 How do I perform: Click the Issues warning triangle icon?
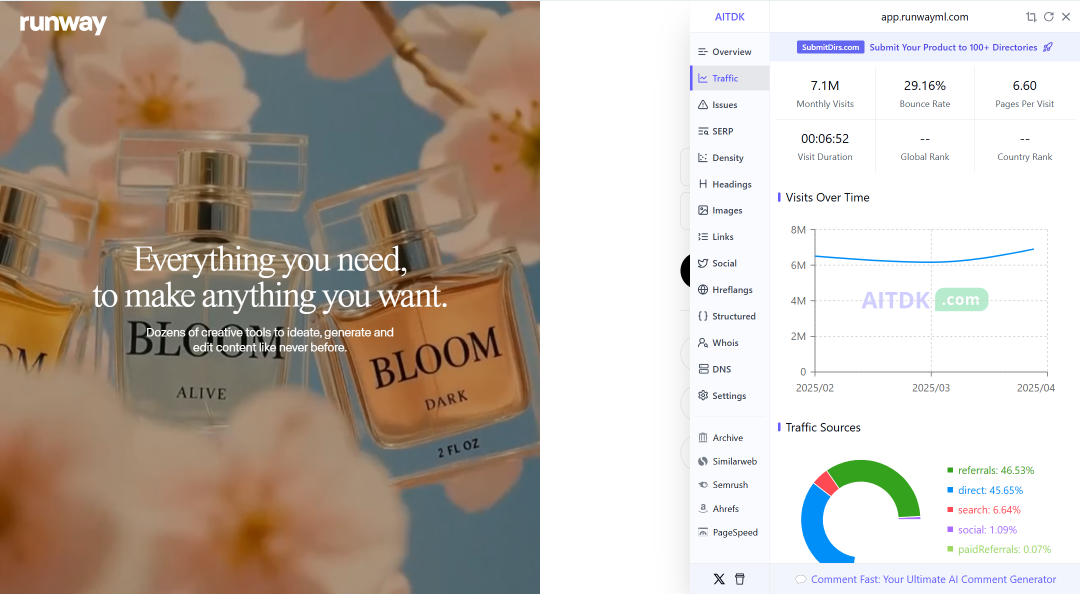pos(703,105)
